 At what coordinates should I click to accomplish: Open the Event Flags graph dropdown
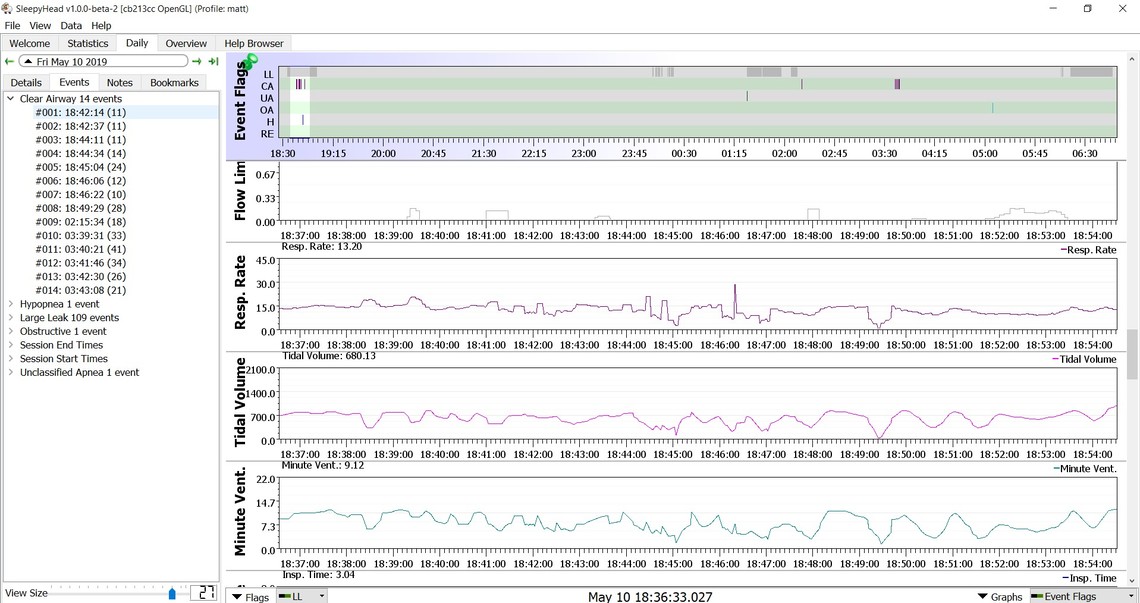click(1082, 596)
